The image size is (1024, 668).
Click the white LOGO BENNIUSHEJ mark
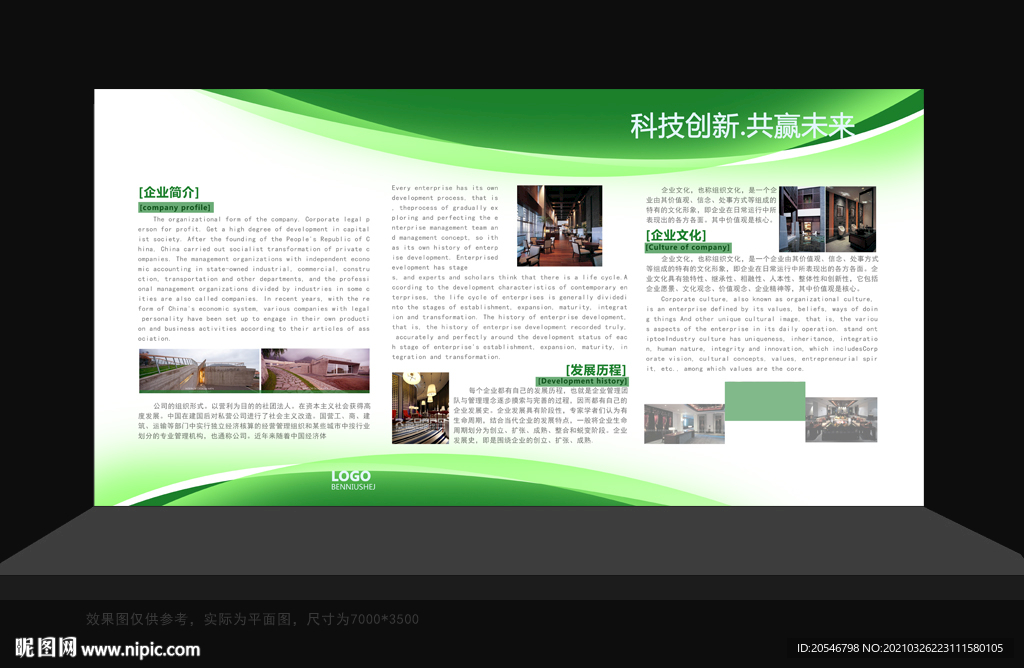[351, 480]
